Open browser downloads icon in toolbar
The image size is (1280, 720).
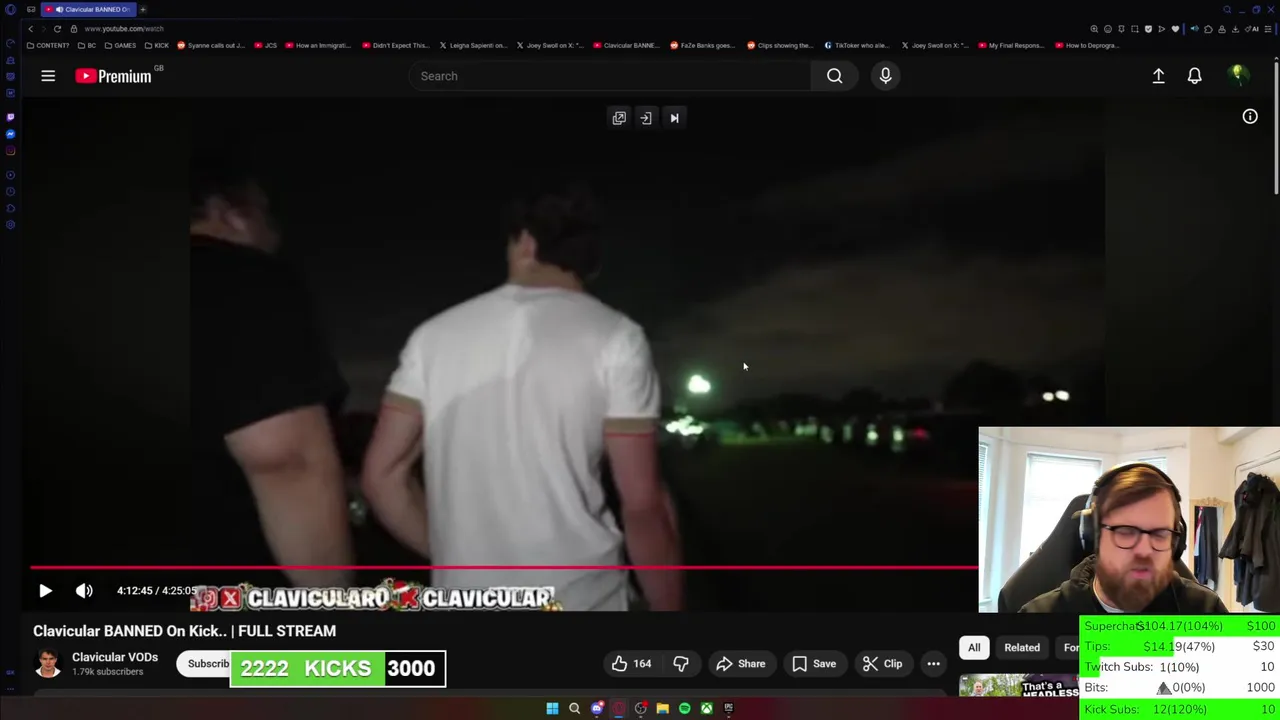click(1235, 29)
